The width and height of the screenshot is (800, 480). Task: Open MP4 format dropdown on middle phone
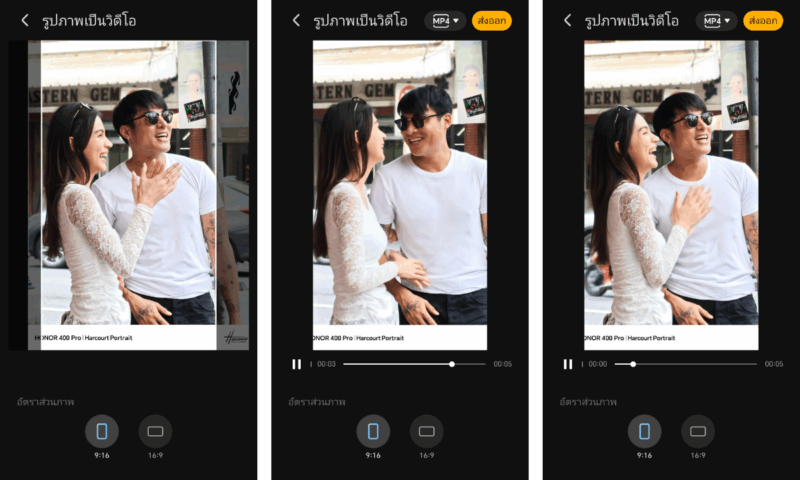(x=445, y=21)
